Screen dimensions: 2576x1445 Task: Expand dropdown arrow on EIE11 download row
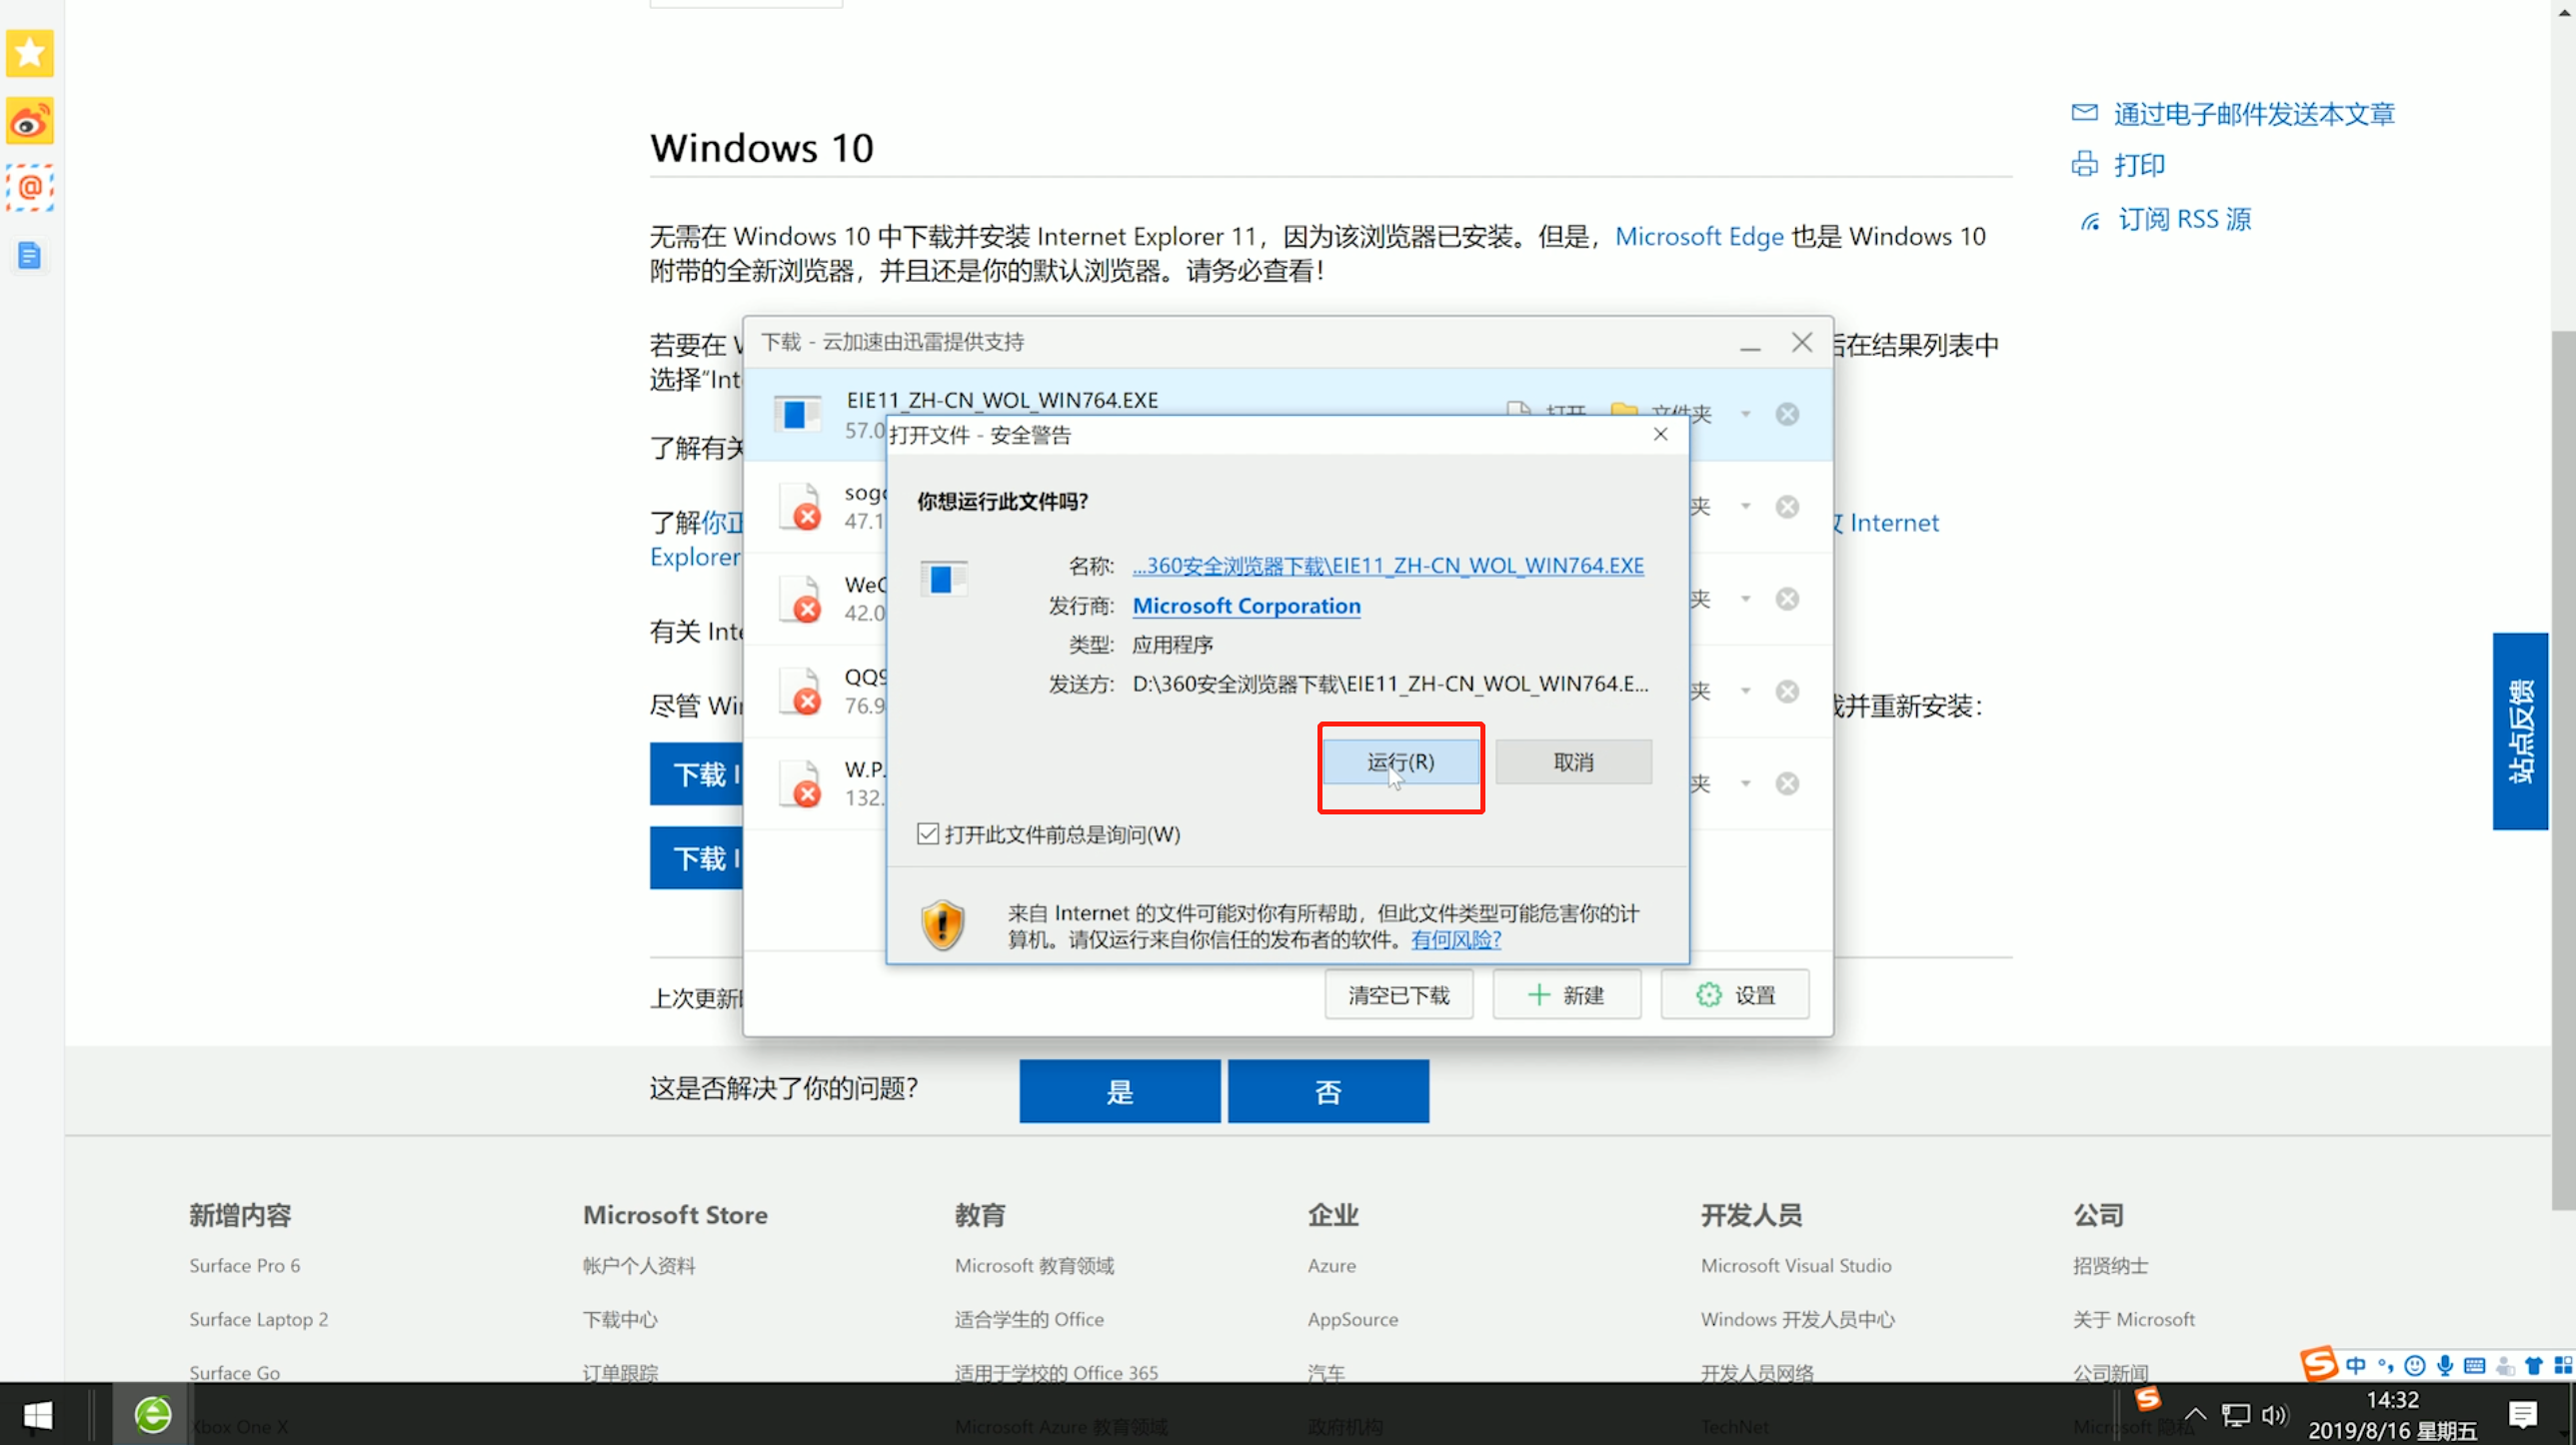point(1745,414)
